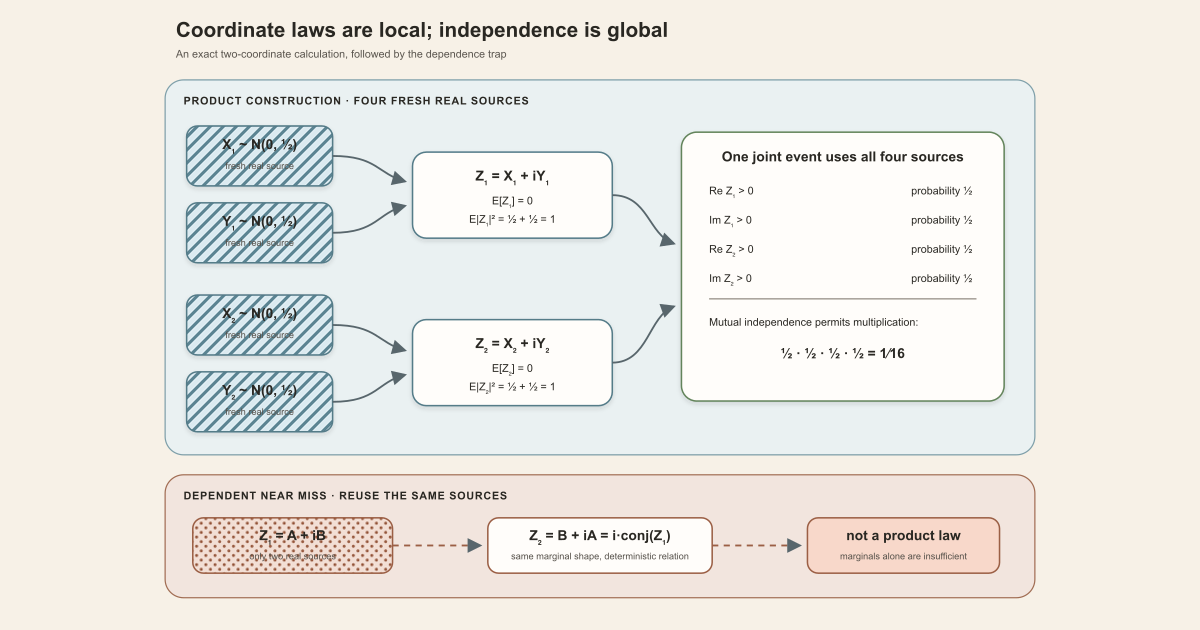Image resolution: width=1200 pixels, height=630 pixels.
Task: Click the dashed arrow pointing to 'not a product law'
Action: [x=758, y=545]
